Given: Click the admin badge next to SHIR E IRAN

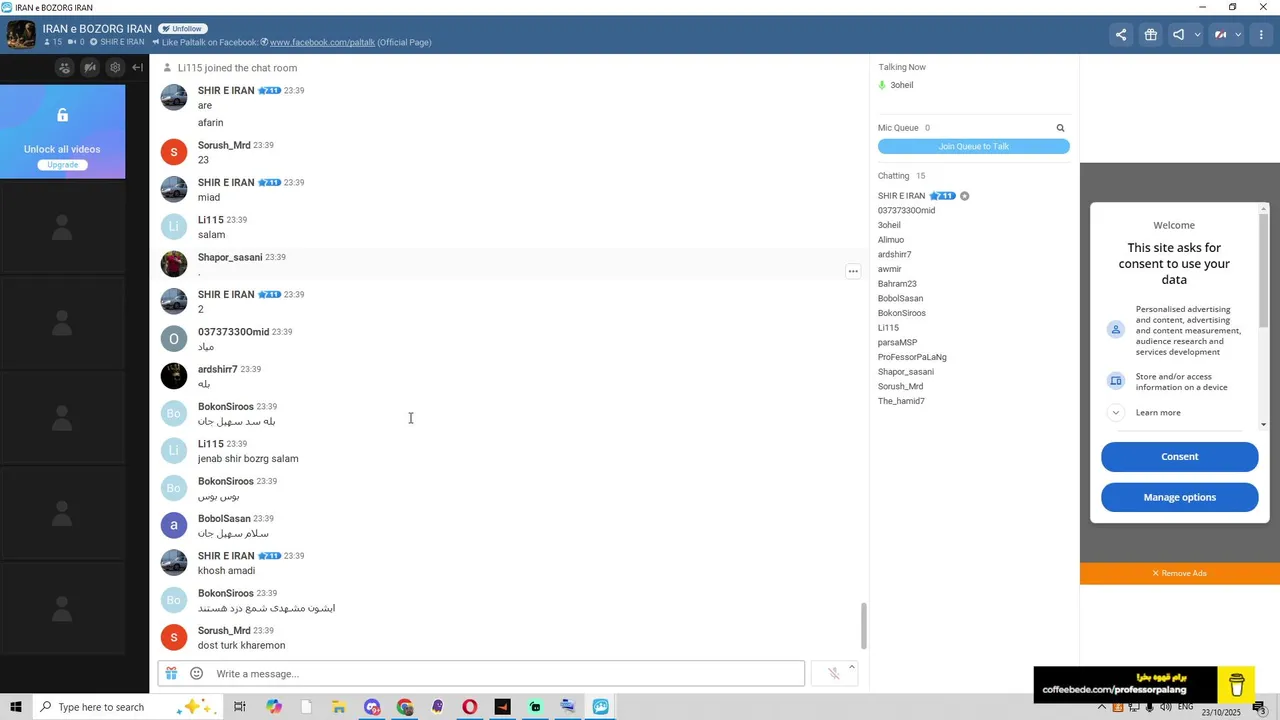Looking at the screenshot, I should (965, 196).
